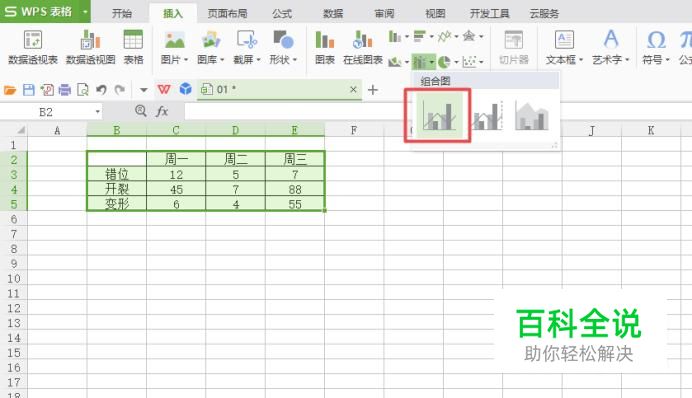
Task: Start screen capture with 截屏
Action: tap(247, 40)
